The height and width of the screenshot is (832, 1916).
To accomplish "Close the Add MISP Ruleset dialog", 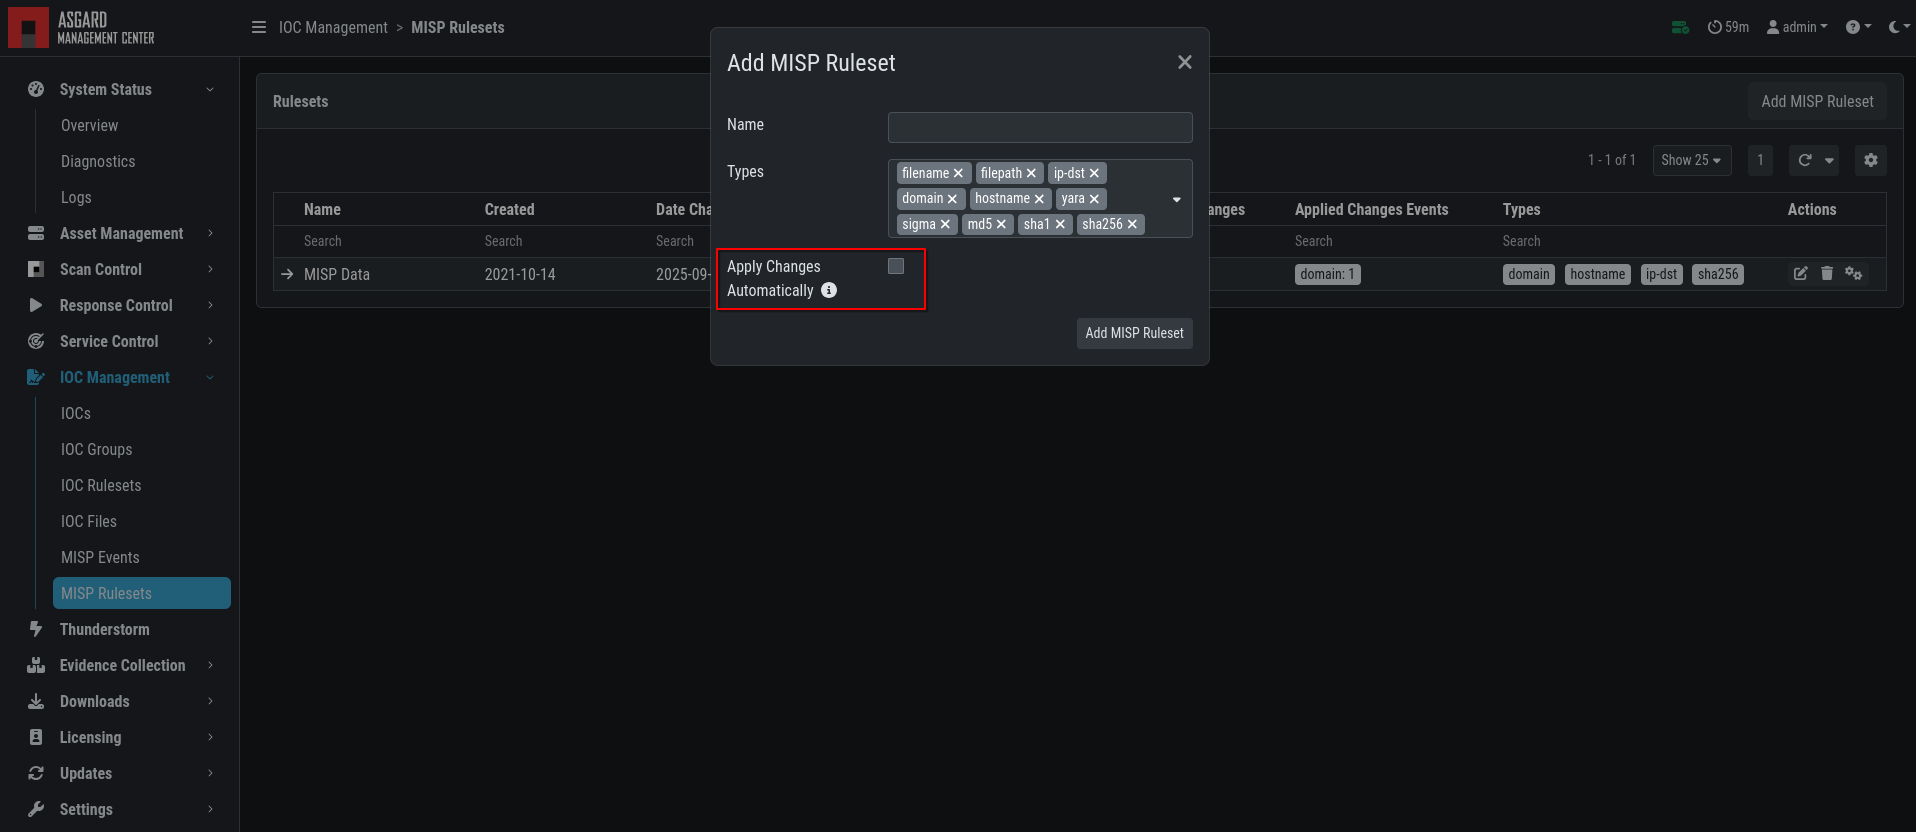I will tap(1185, 62).
